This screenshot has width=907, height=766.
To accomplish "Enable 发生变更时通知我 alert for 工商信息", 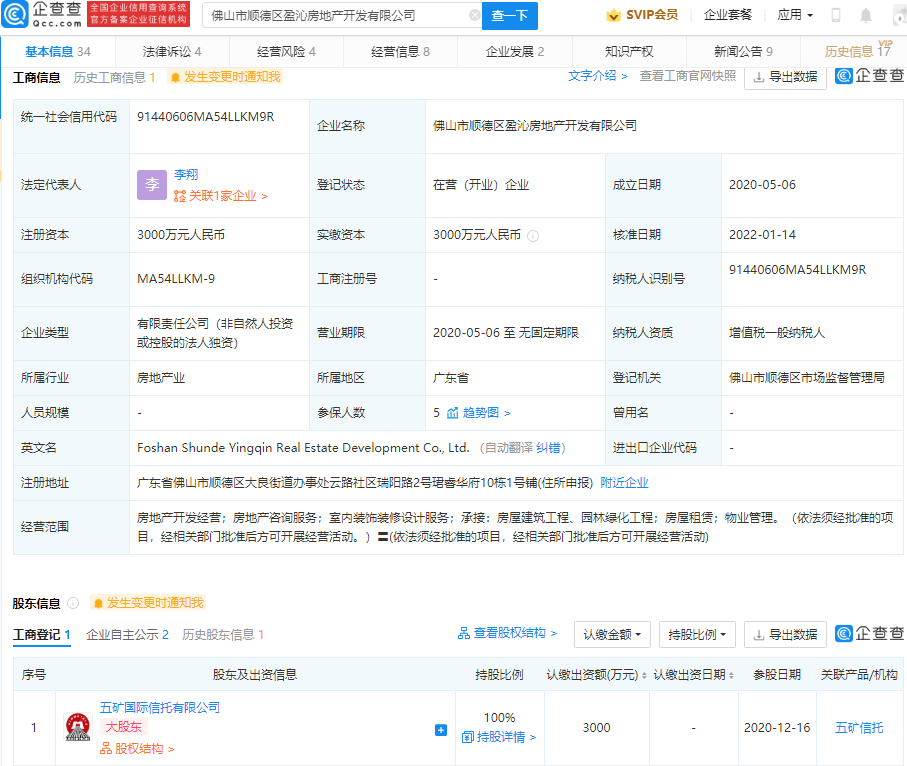I will click(224, 77).
